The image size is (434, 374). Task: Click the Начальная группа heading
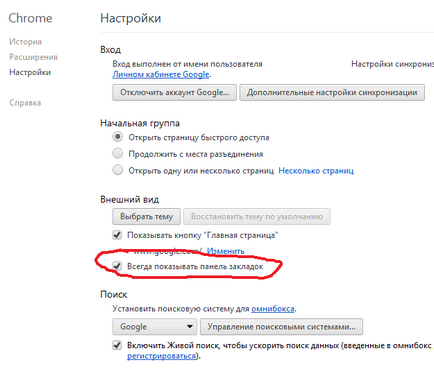140,123
